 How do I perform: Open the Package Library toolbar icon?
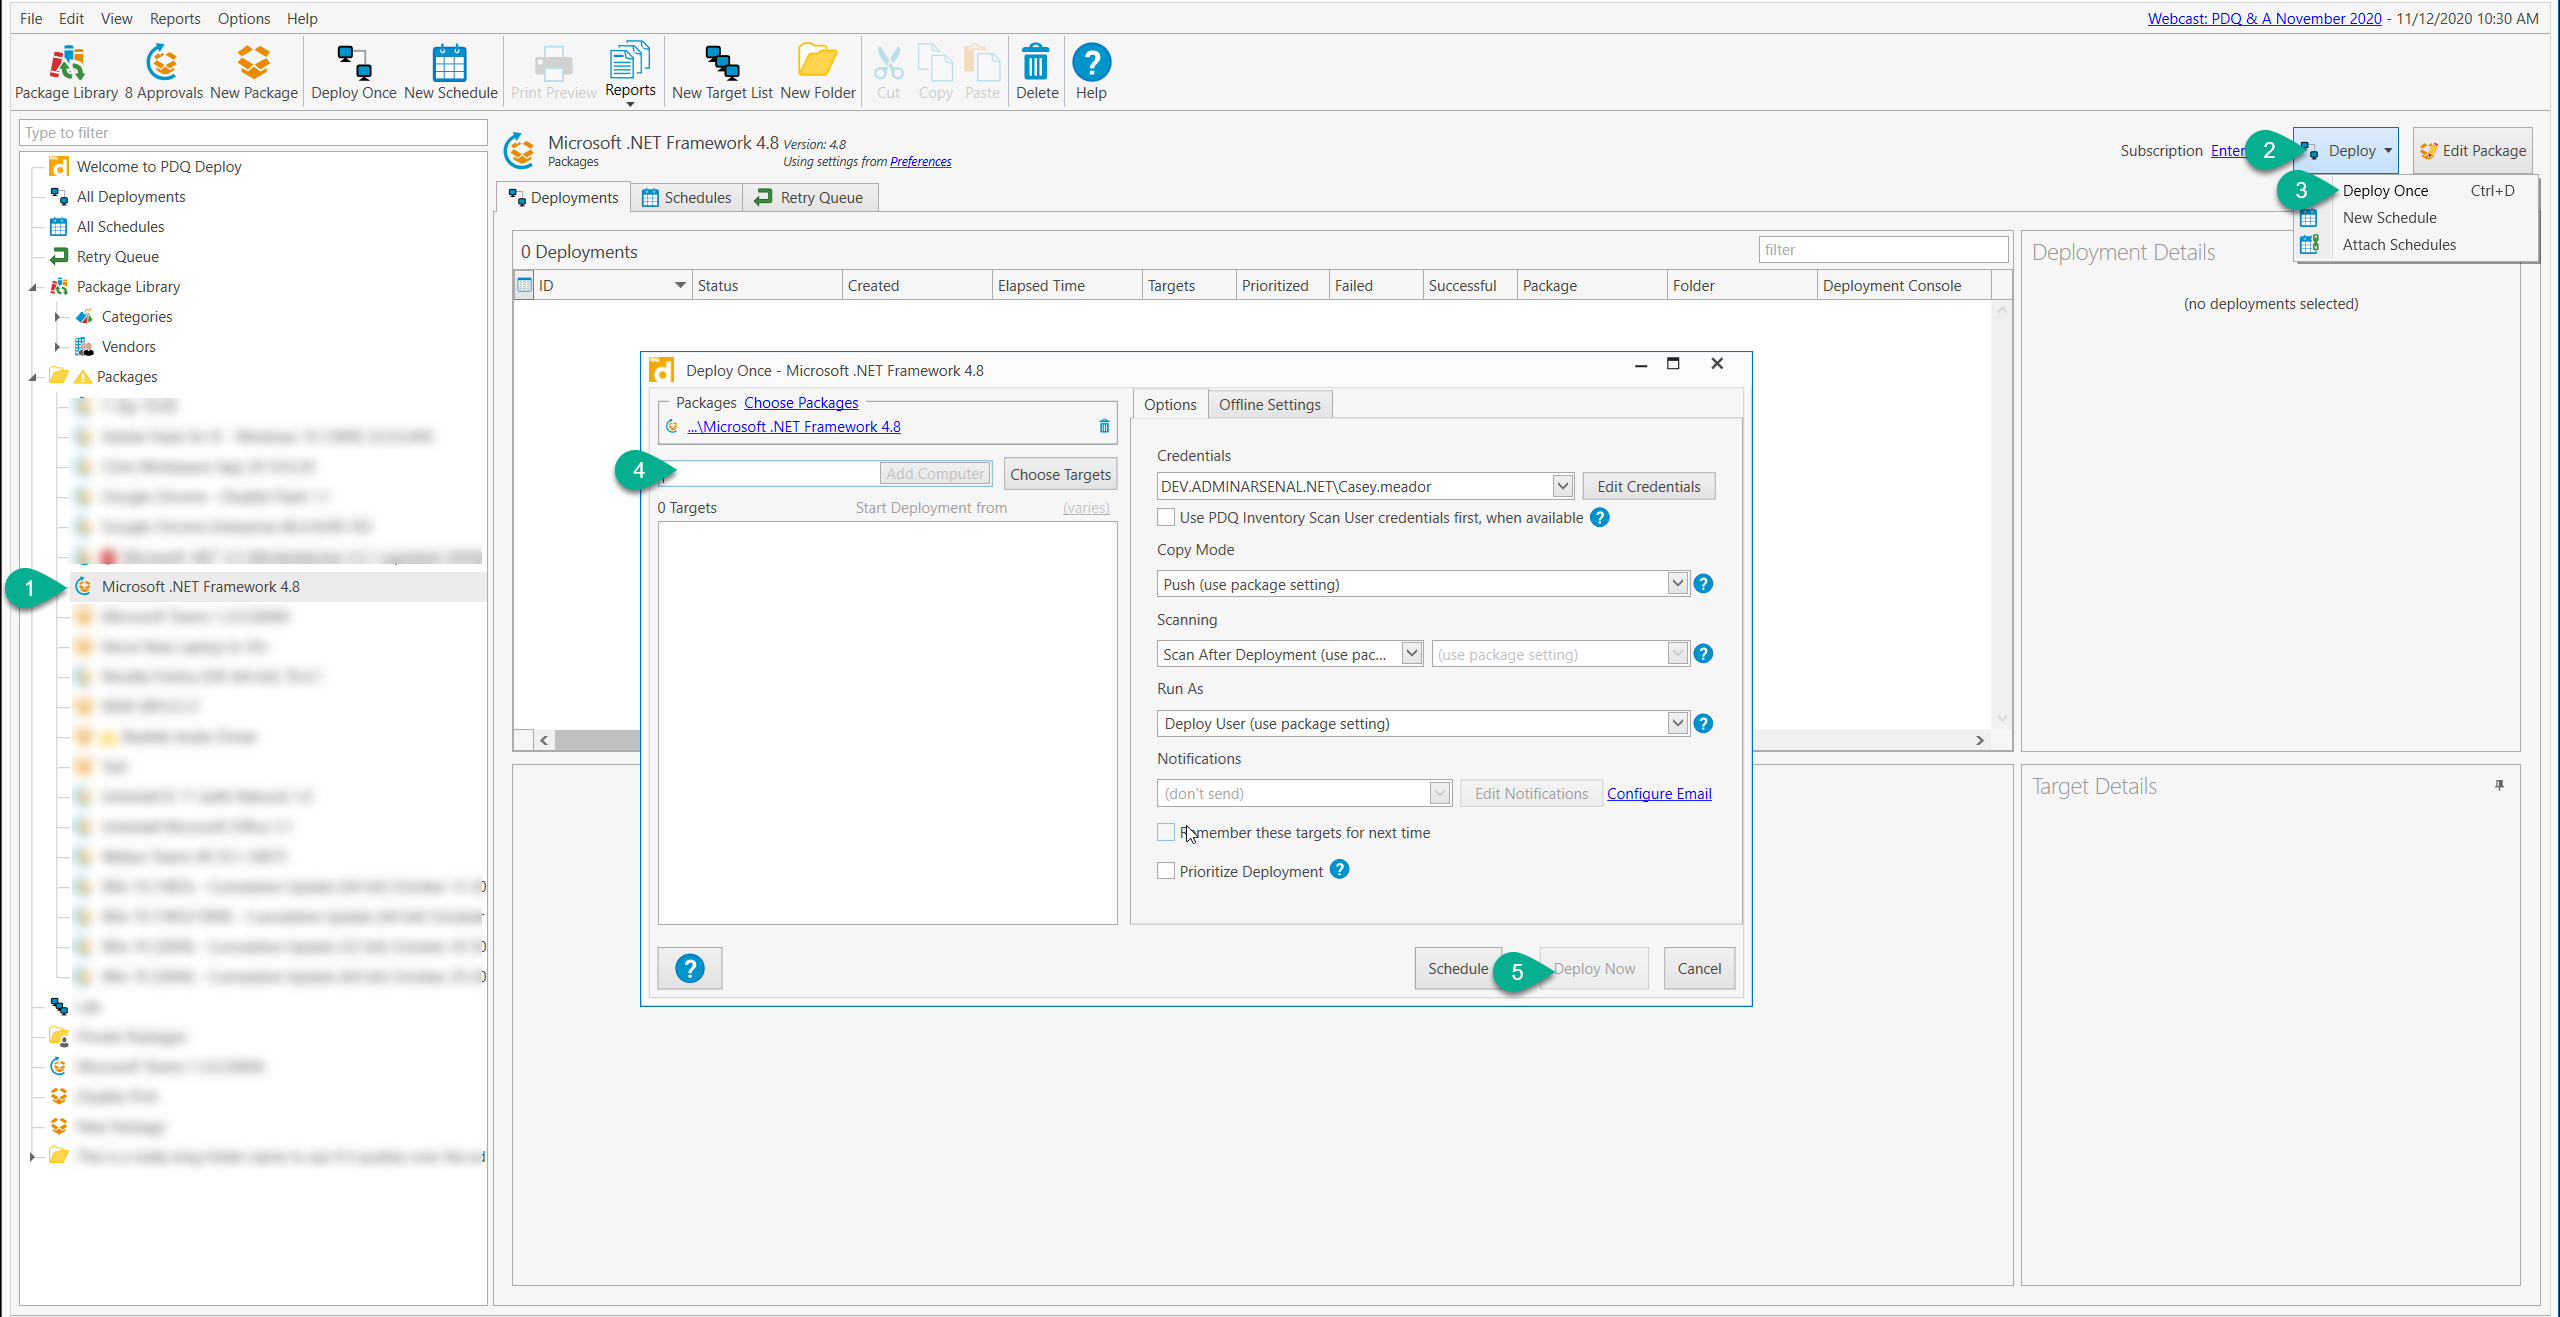pyautogui.click(x=66, y=72)
